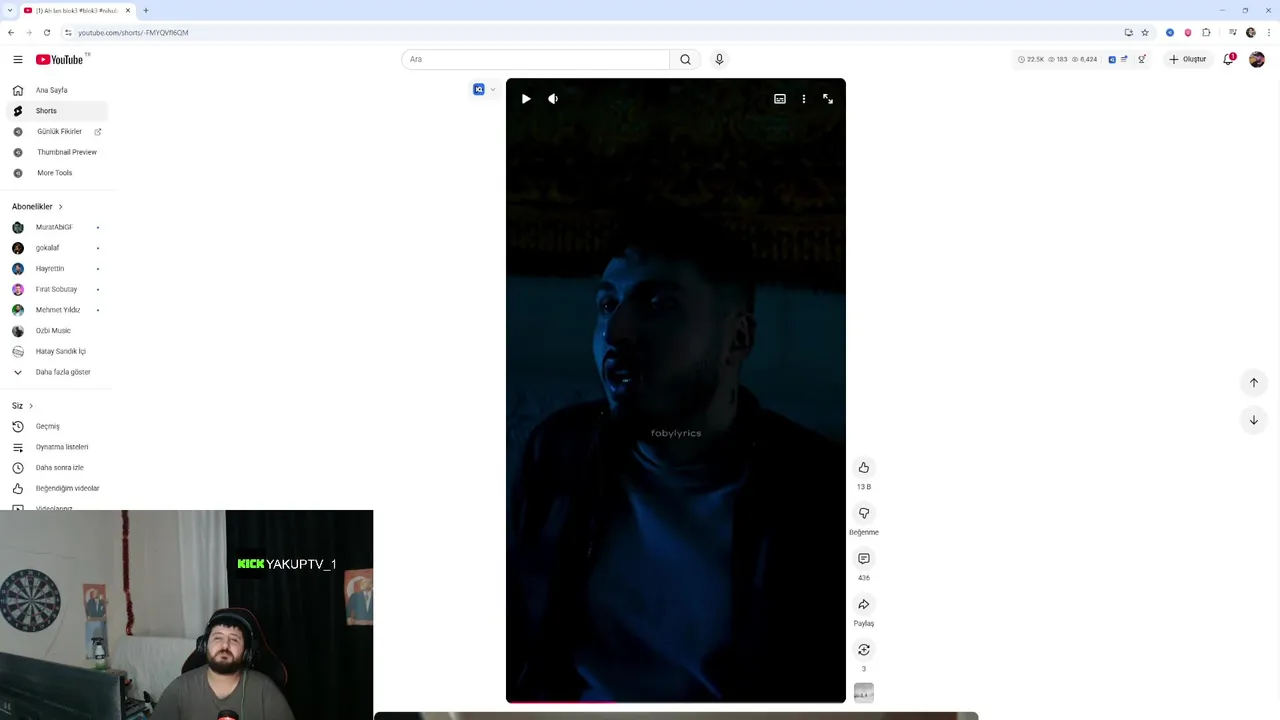This screenshot has width=1280, height=720.
Task: Go to next Short with down arrow
Action: [1254, 420]
